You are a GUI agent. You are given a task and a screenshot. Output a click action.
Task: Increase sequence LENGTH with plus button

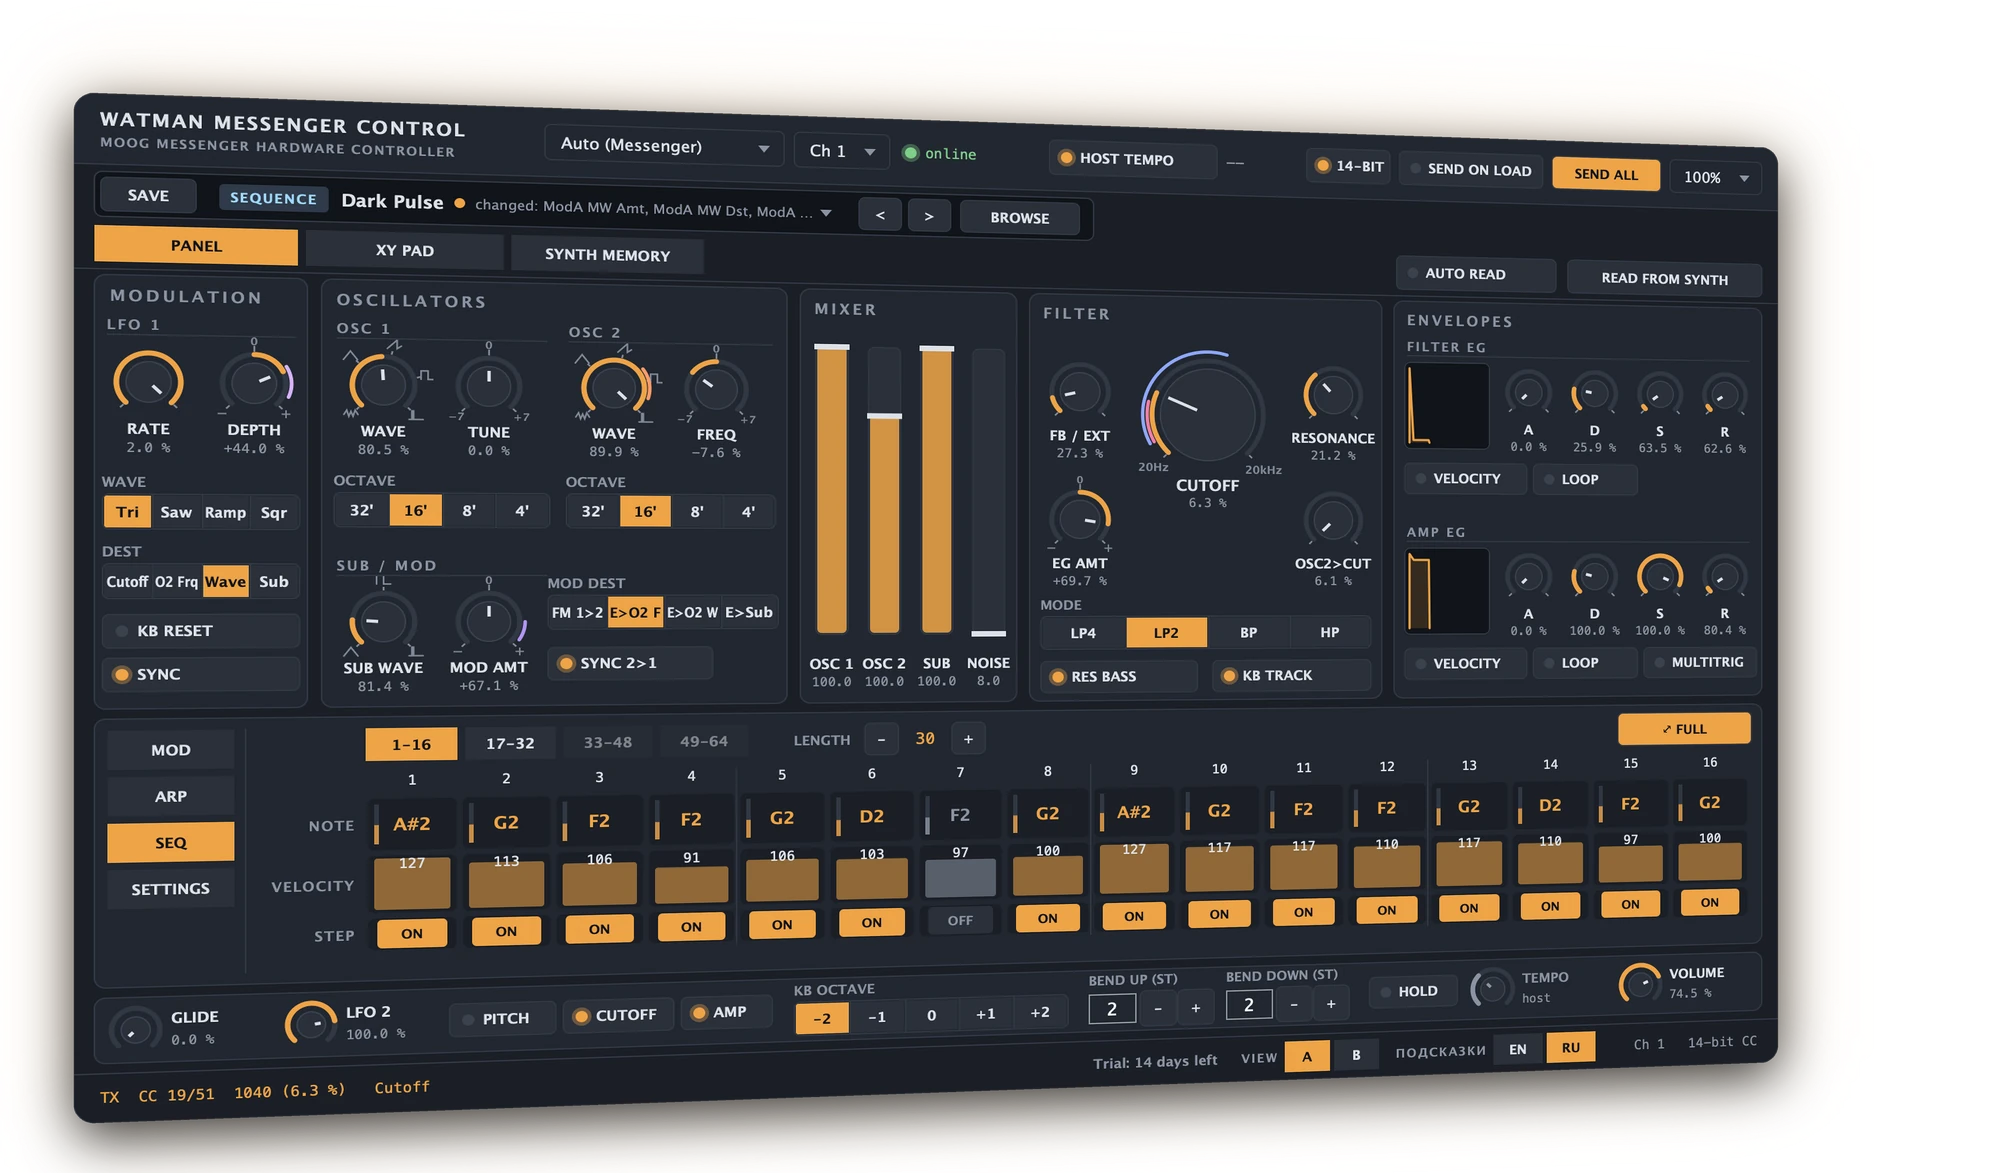click(968, 739)
